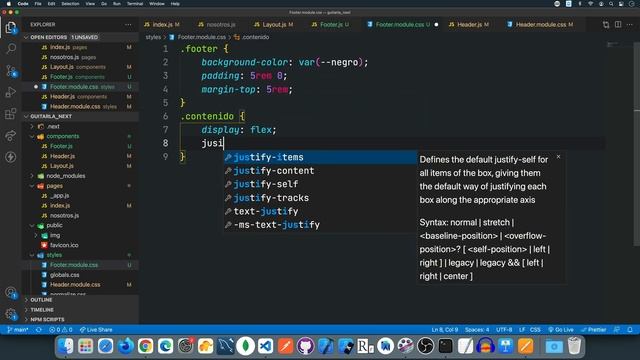The height and width of the screenshot is (360, 640).
Task: Collapse the styles folder
Action: click(x=81, y=255)
